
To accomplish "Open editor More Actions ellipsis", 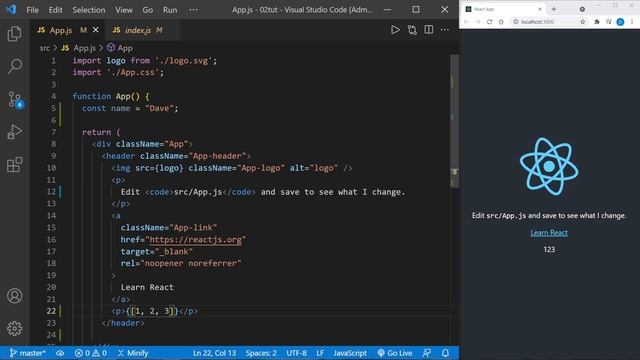I will 445,30.
